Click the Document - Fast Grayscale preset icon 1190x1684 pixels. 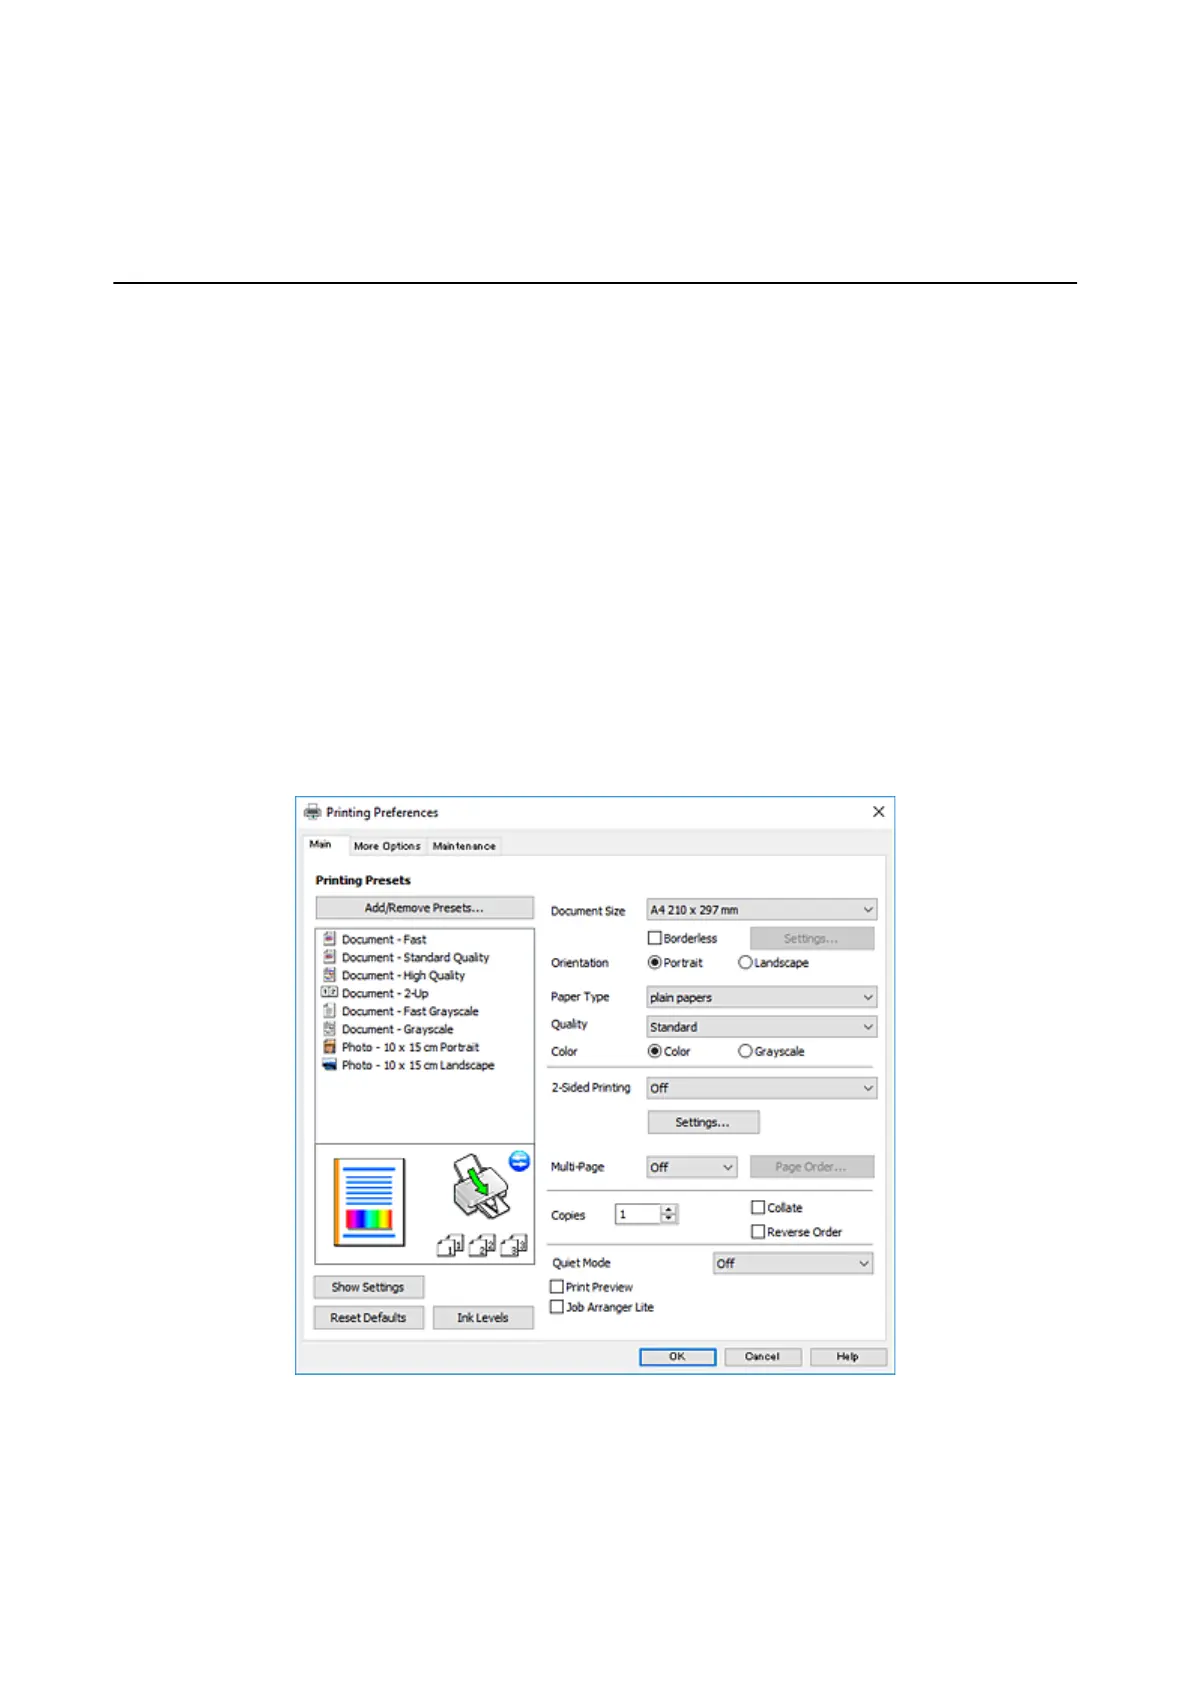coord(329,1011)
